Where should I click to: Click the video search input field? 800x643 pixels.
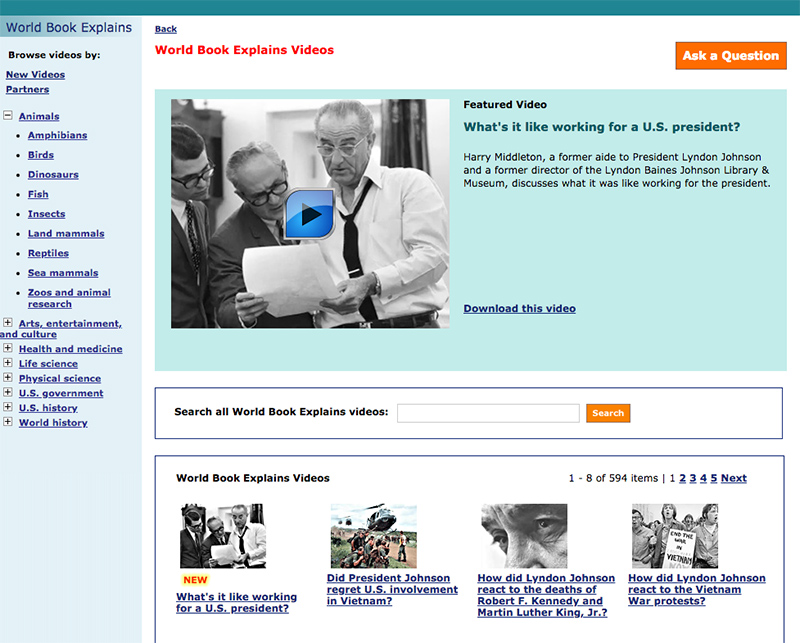click(488, 413)
